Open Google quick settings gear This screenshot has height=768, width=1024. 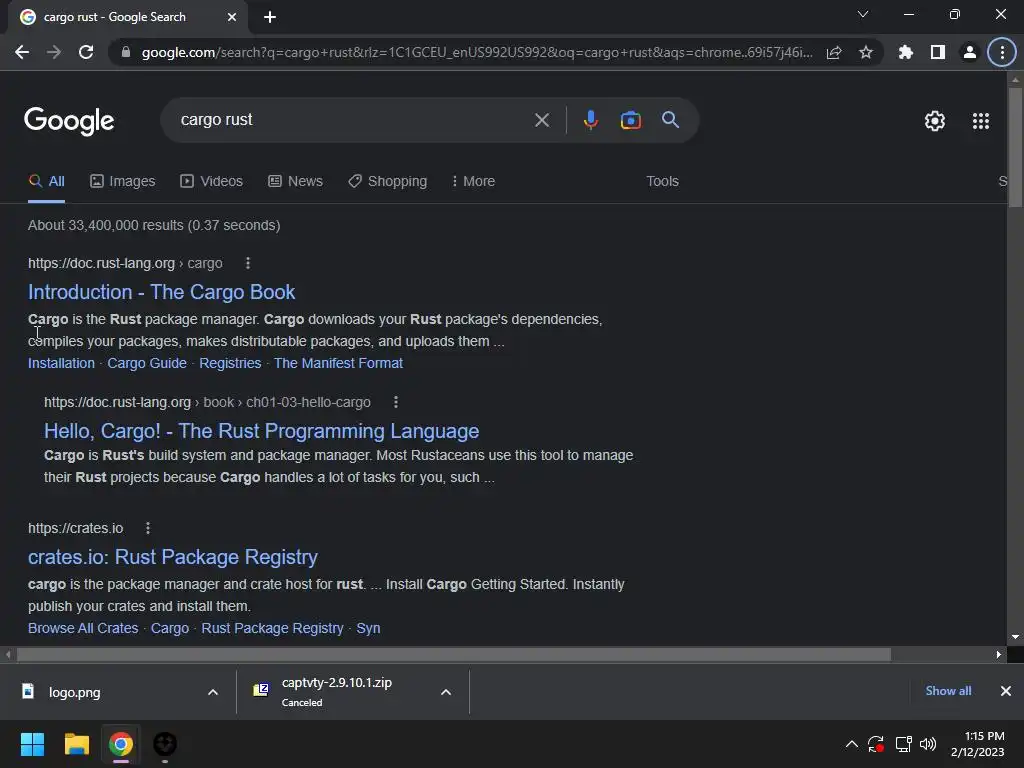click(935, 121)
